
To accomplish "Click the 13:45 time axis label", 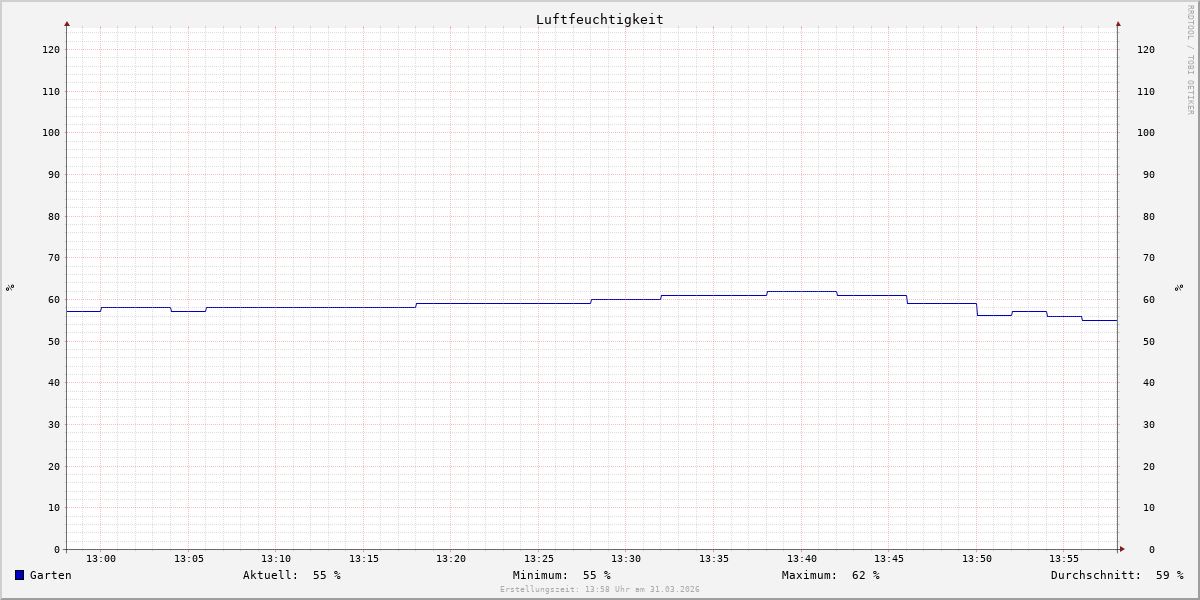I will click(x=889, y=559).
